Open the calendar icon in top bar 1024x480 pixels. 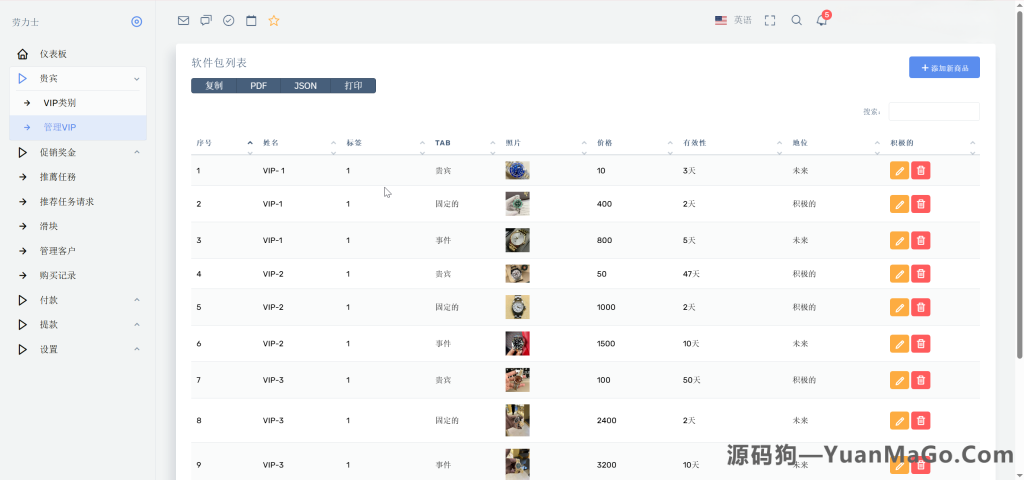coord(251,21)
